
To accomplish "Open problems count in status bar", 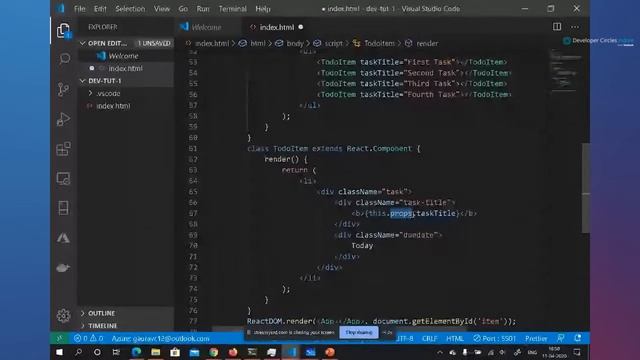I will (x=88, y=338).
